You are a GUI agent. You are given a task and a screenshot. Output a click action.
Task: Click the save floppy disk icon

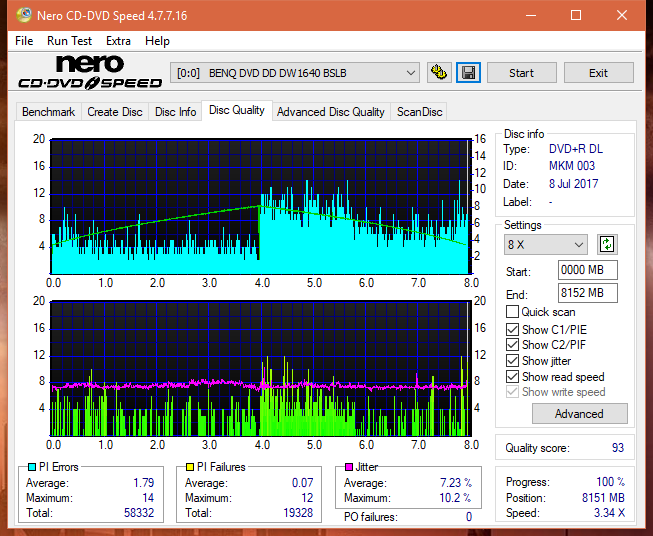click(468, 73)
